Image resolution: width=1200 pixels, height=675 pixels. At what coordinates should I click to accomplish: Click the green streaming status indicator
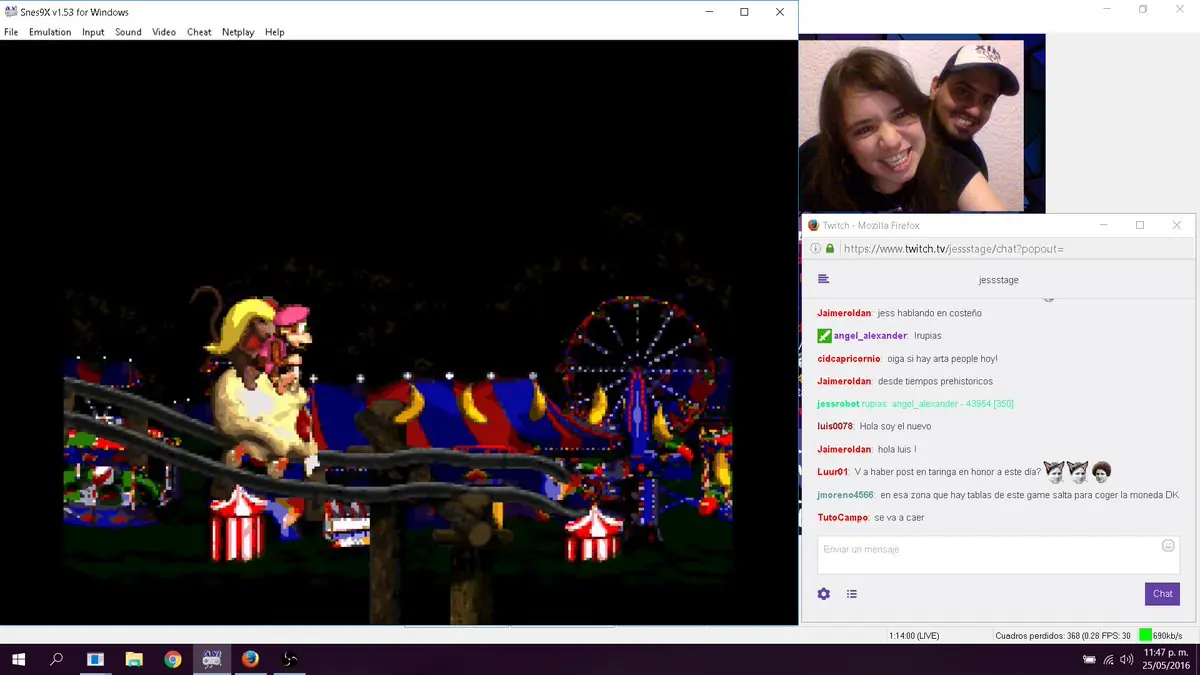1145,635
